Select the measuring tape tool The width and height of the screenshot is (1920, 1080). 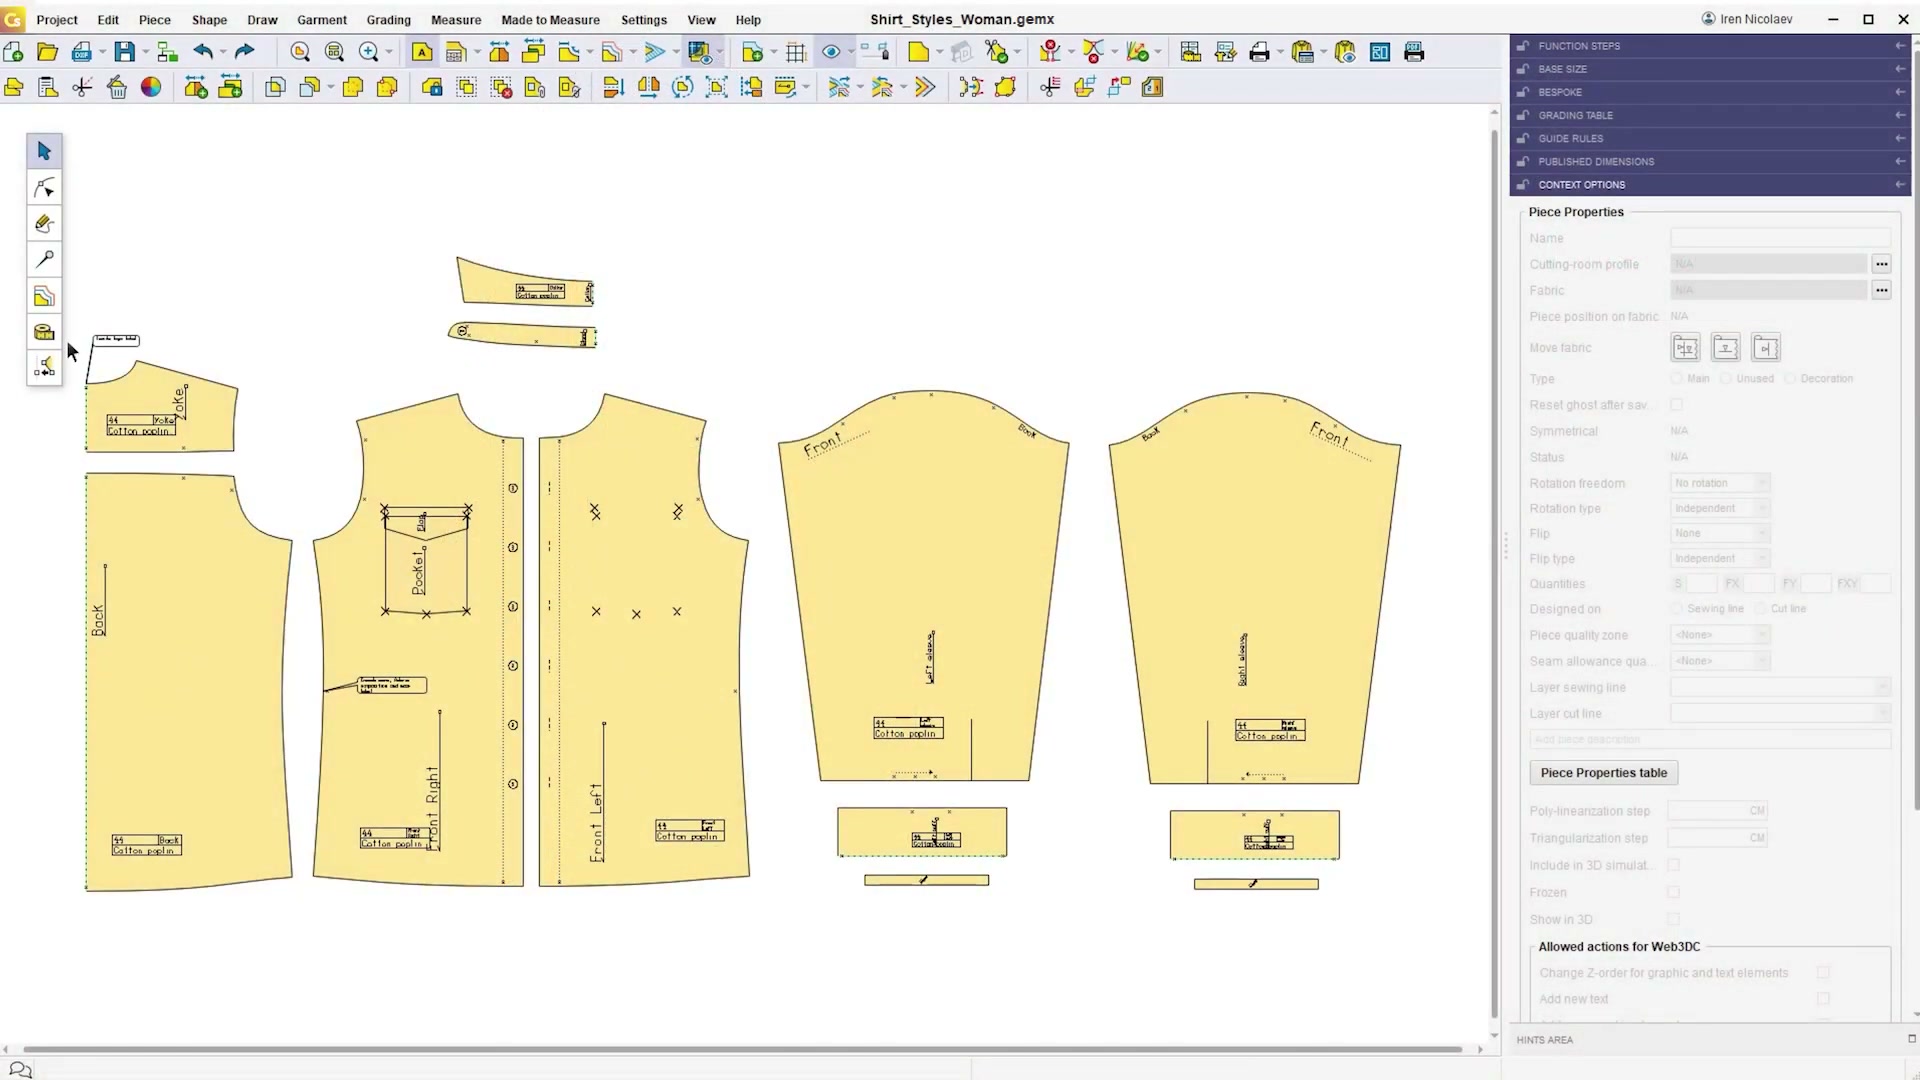[x=44, y=332]
